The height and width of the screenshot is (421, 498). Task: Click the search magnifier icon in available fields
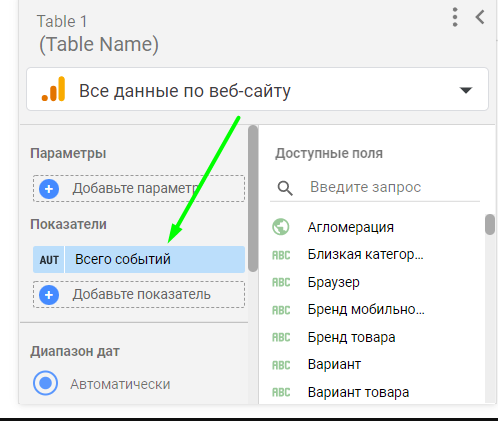pyautogui.click(x=285, y=188)
